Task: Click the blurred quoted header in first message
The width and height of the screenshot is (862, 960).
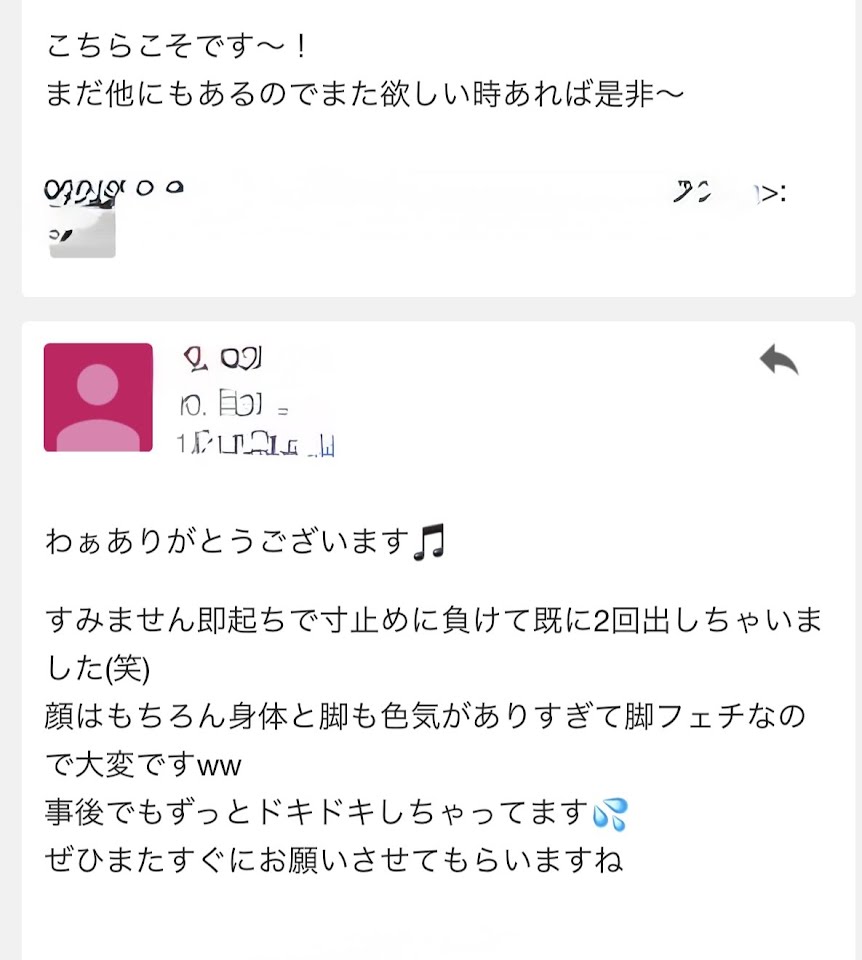Action: tap(400, 192)
